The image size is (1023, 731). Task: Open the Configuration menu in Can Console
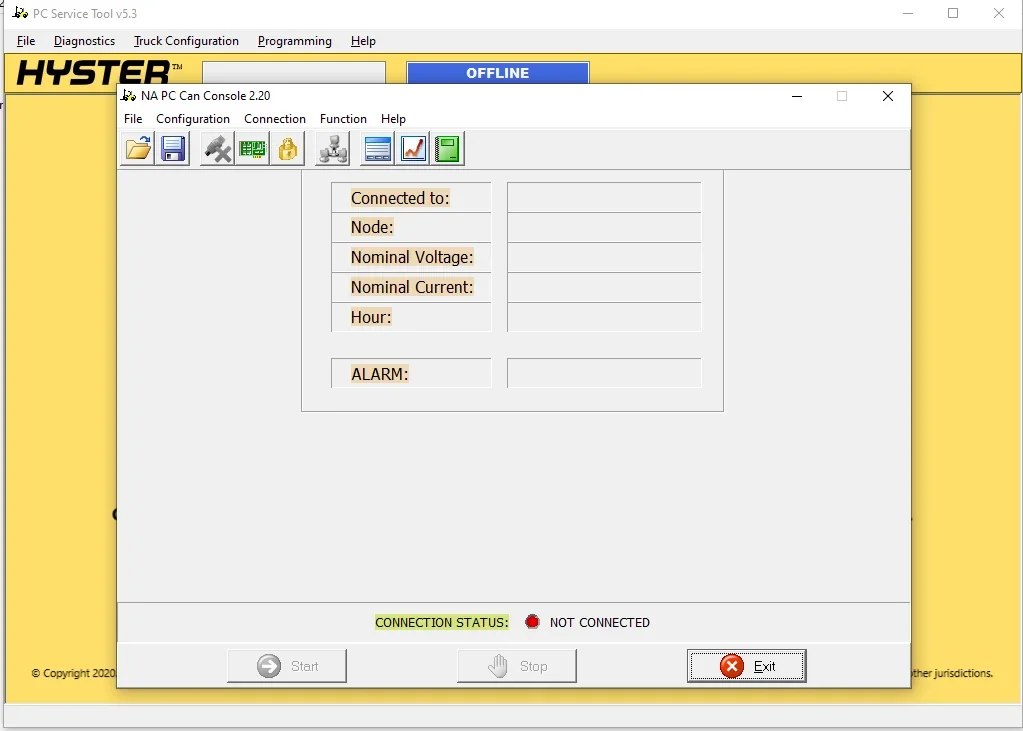pos(193,118)
